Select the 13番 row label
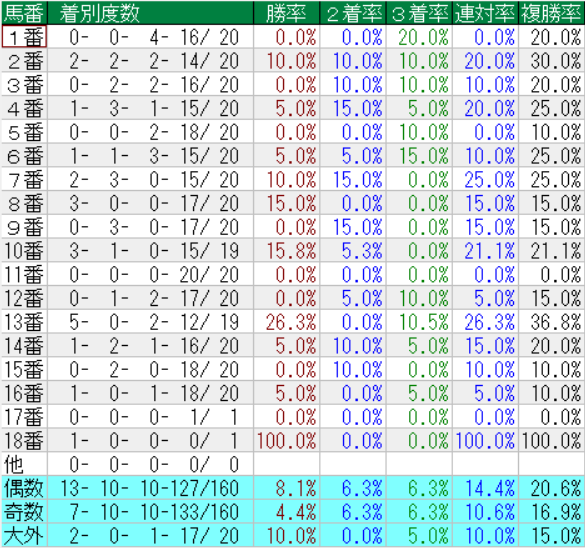585x548 pixels. click(24, 322)
